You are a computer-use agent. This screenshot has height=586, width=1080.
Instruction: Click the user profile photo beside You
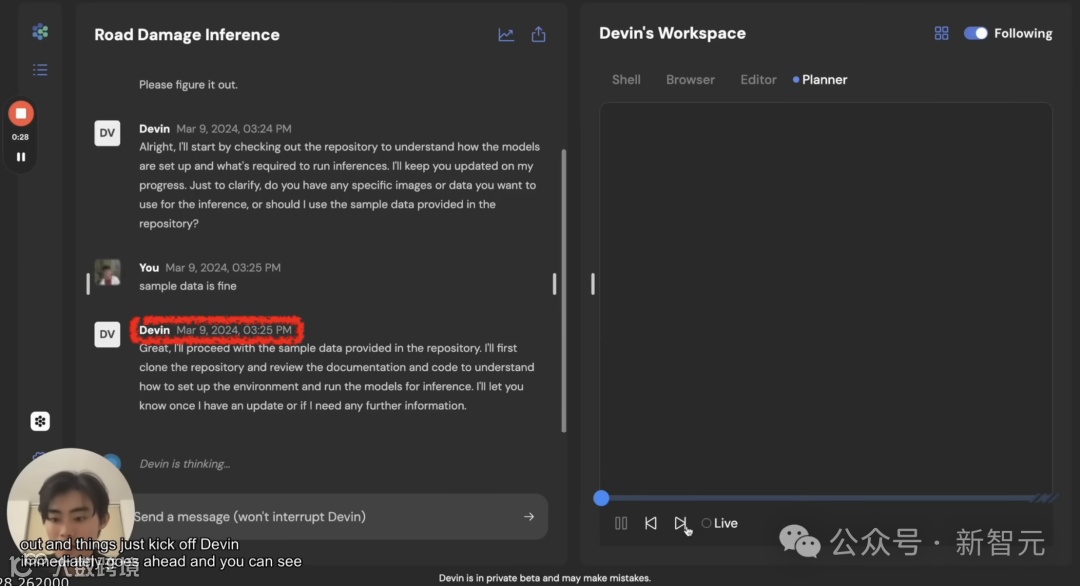point(107,272)
